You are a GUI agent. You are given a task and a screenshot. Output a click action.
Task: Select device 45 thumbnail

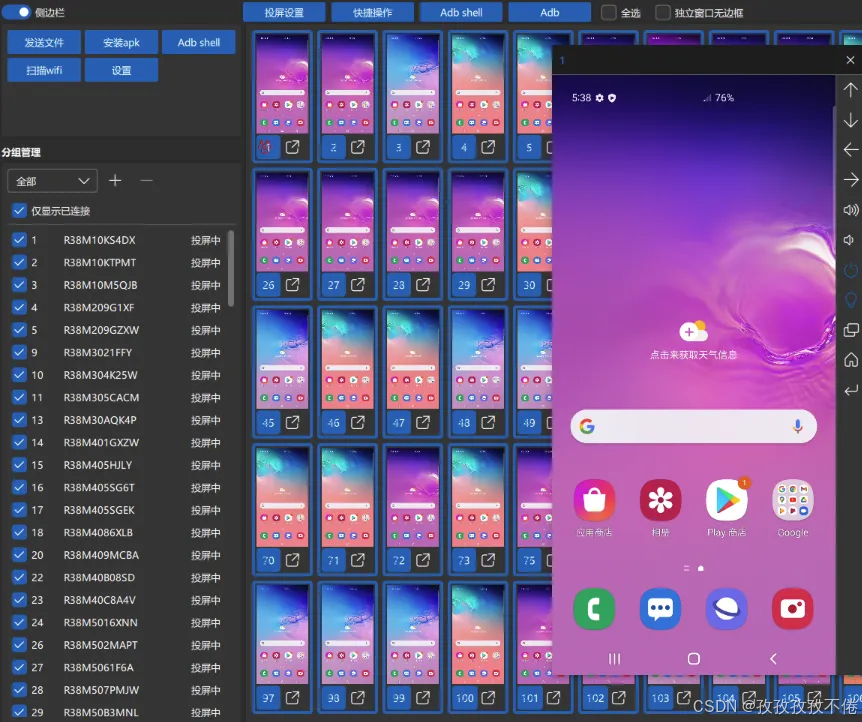[282, 360]
